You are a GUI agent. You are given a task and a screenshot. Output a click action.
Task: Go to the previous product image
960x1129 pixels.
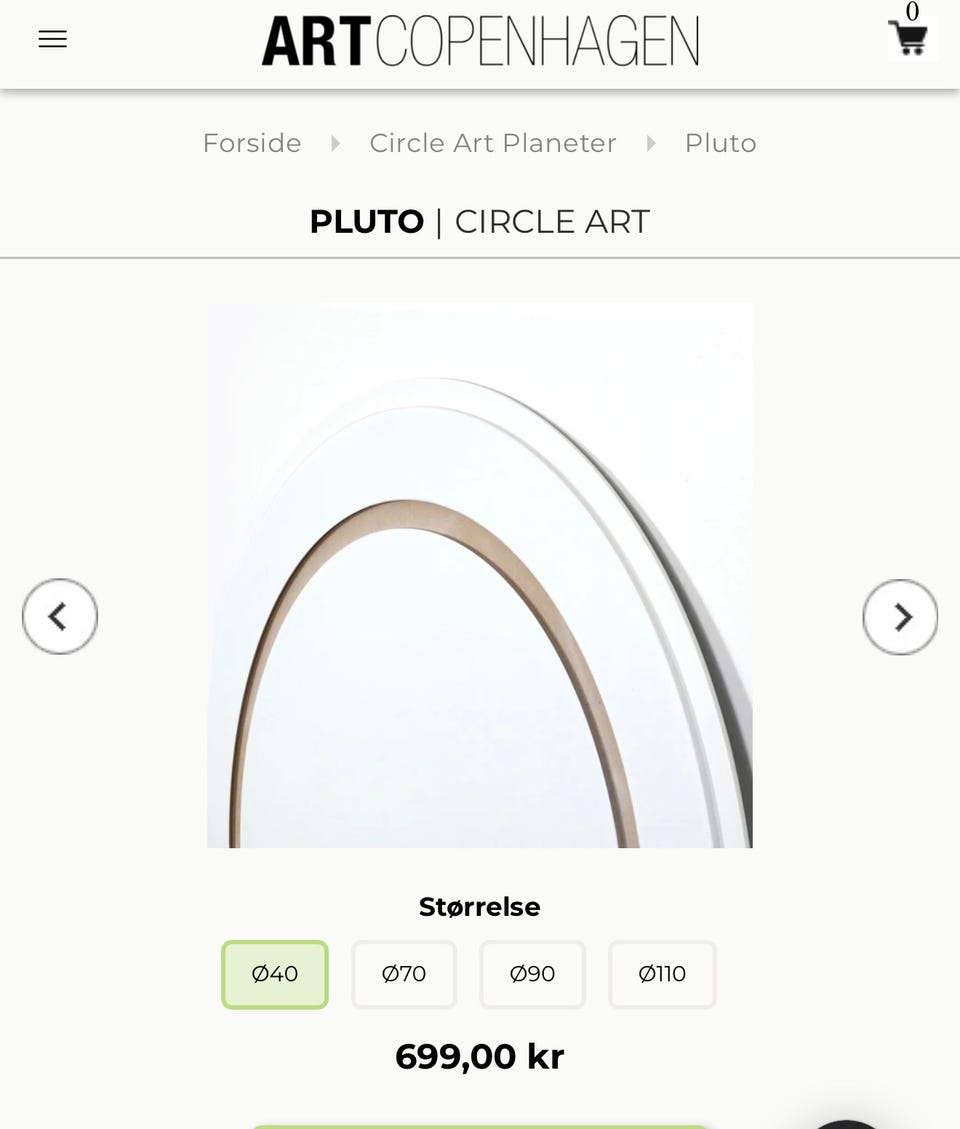tap(60, 616)
